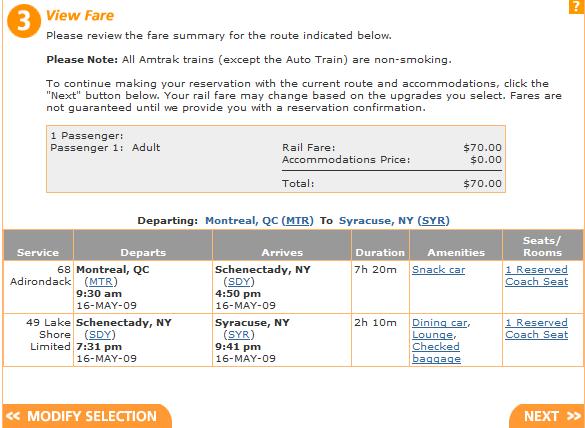Open the Lounge amenity link
Screen dimensions: 585x428
[x=432, y=335]
